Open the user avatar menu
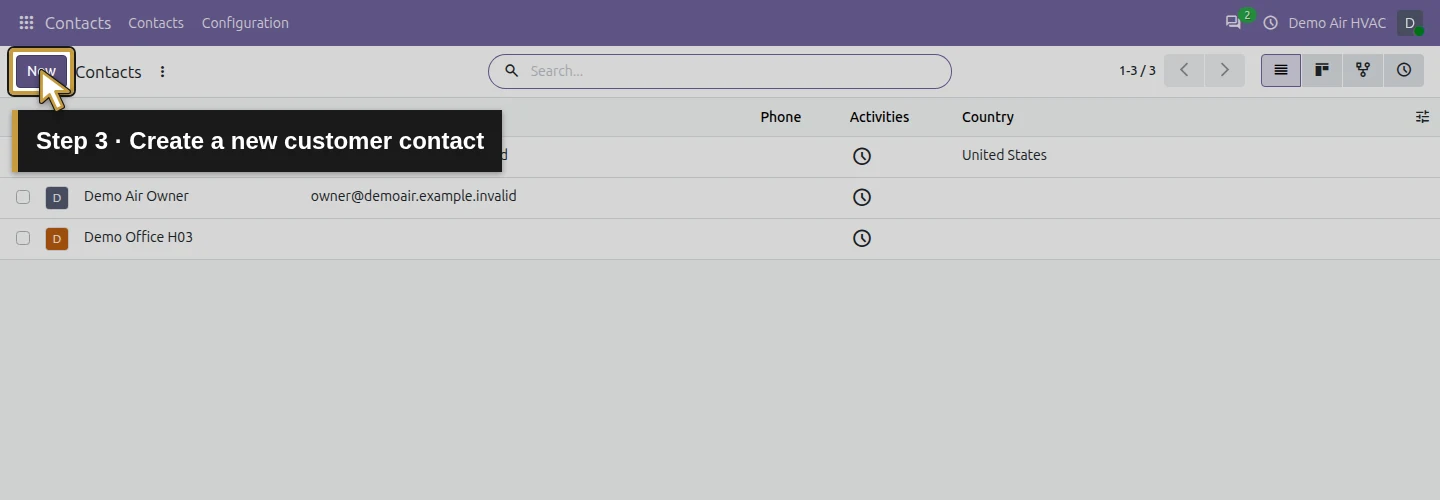The width and height of the screenshot is (1440, 500). click(x=1410, y=22)
